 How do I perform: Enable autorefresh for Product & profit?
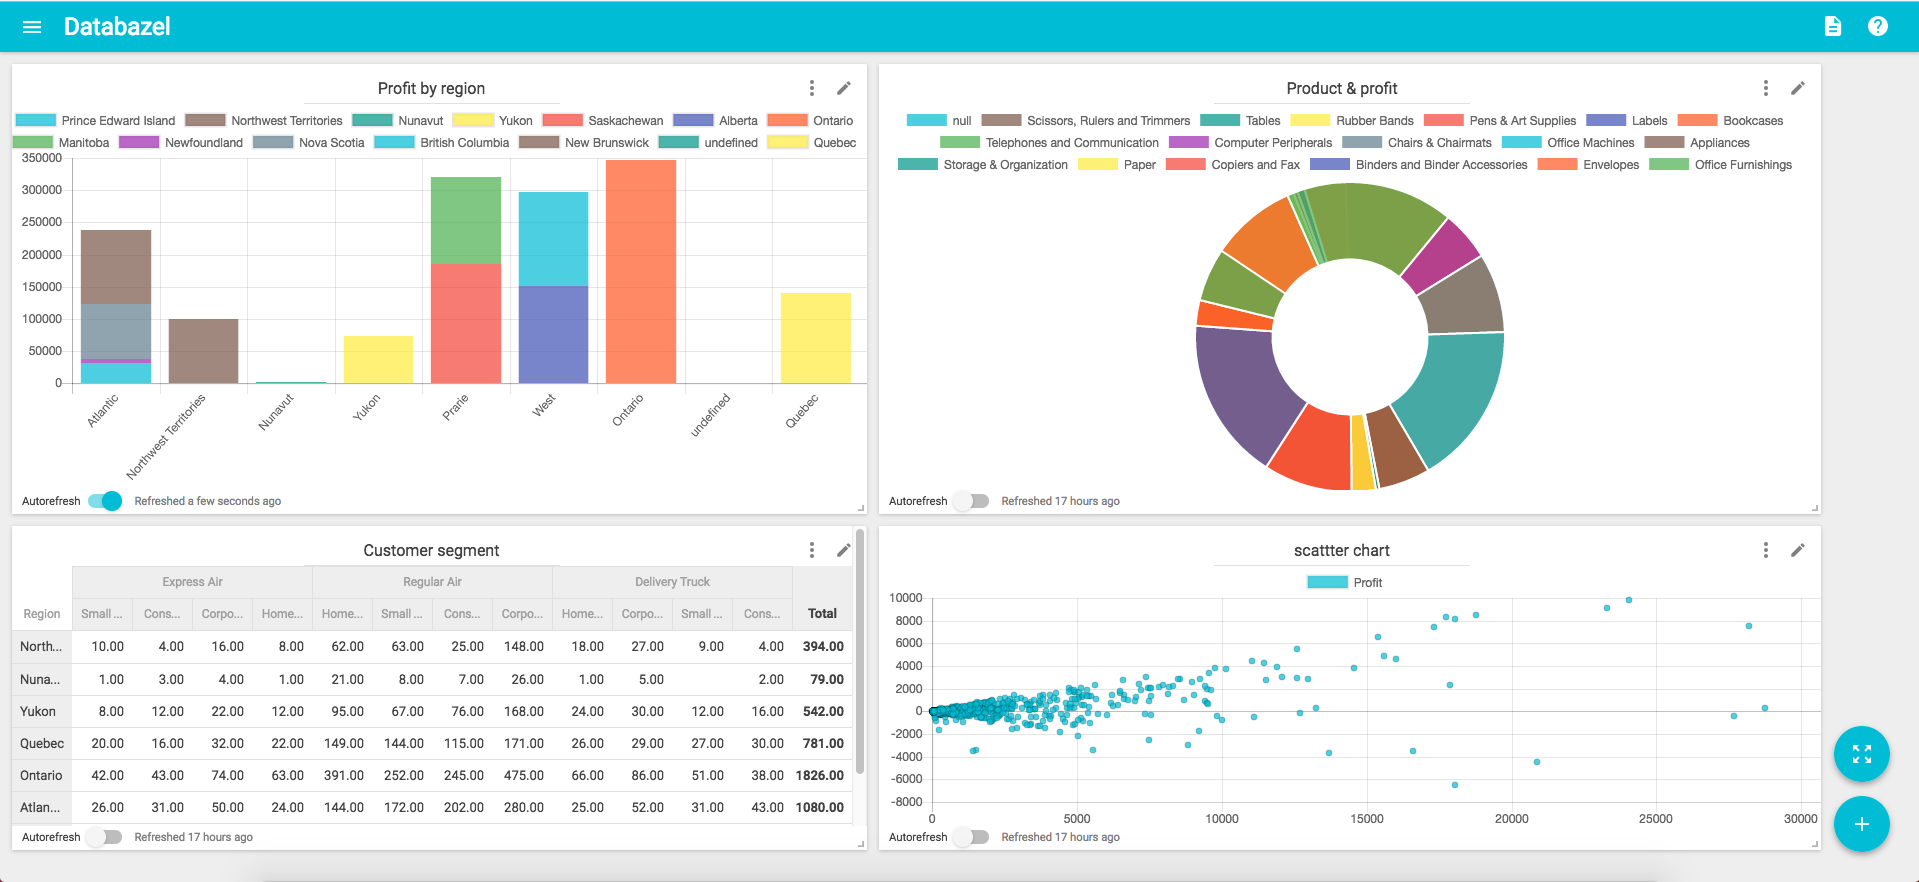[x=971, y=501]
